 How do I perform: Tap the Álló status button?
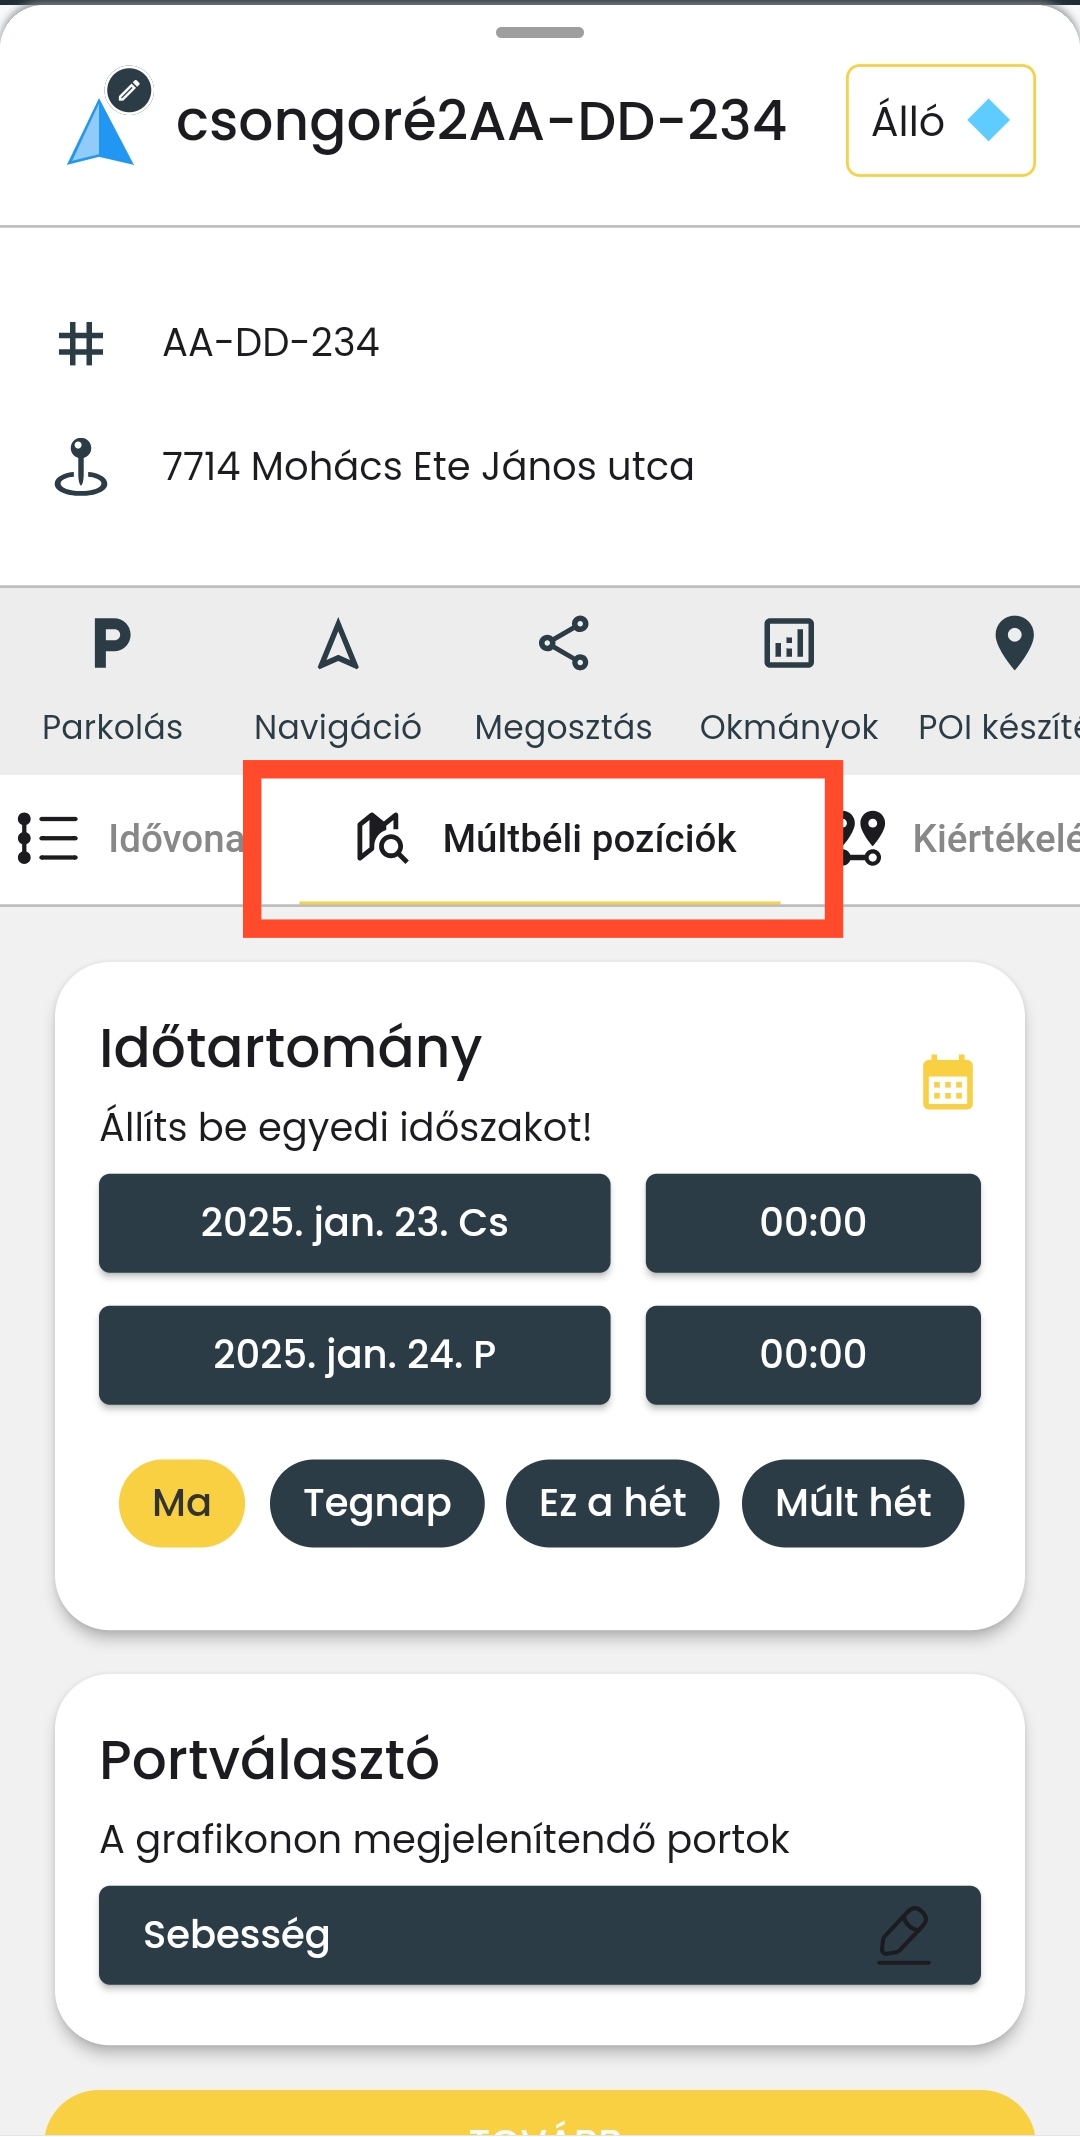[940, 121]
